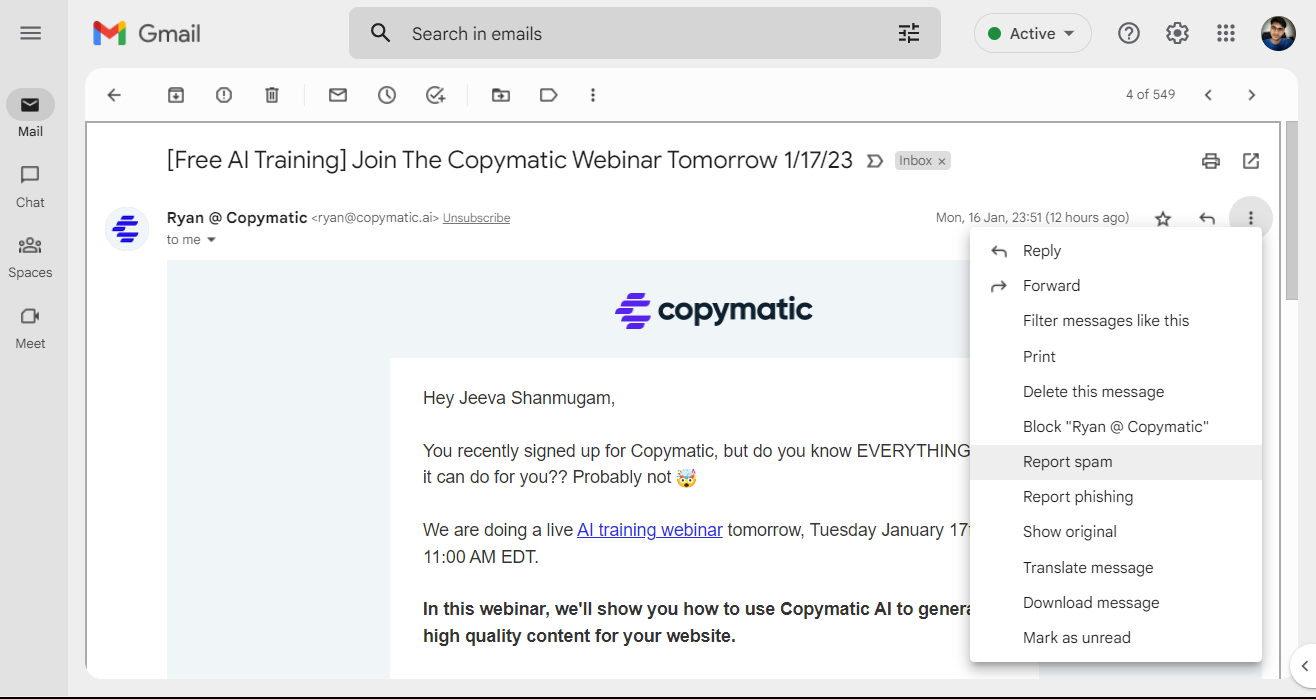Mark as unread envelope icon
1316x699 pixels.
point(338,95)
